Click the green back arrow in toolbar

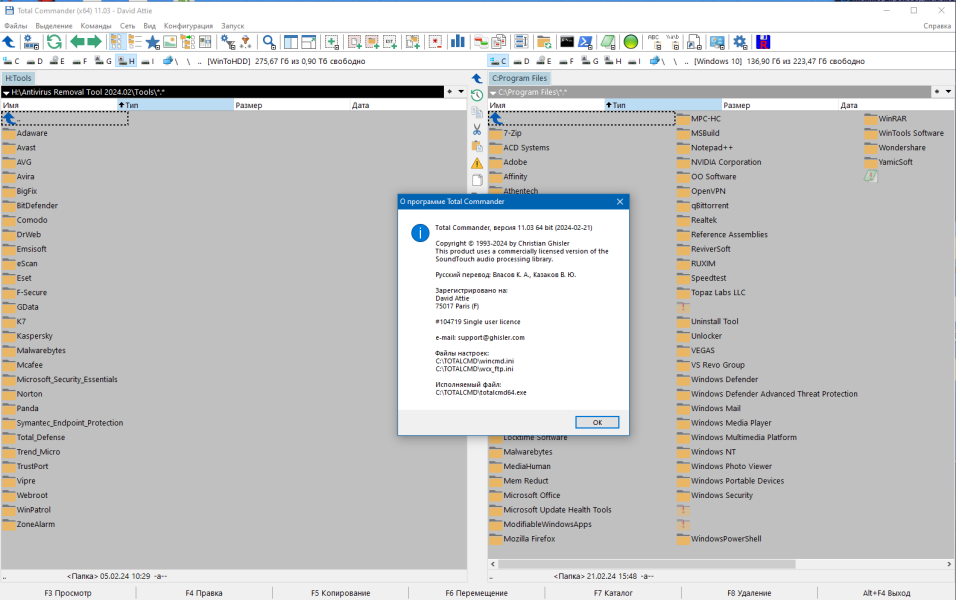click(x=77, y=41)
